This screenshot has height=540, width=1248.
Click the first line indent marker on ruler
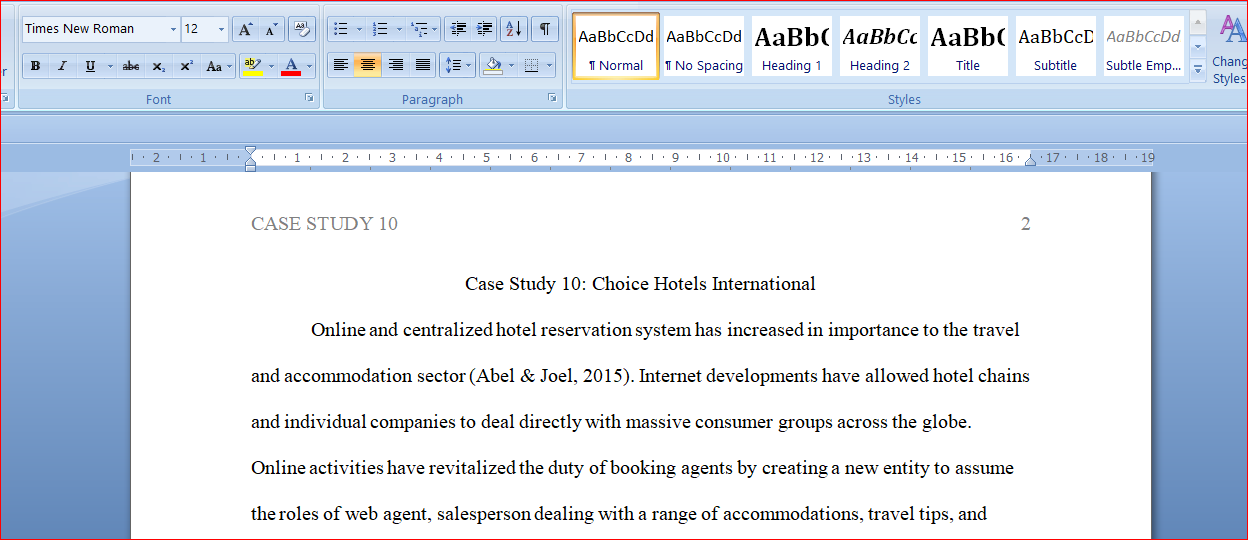(250, 153)
